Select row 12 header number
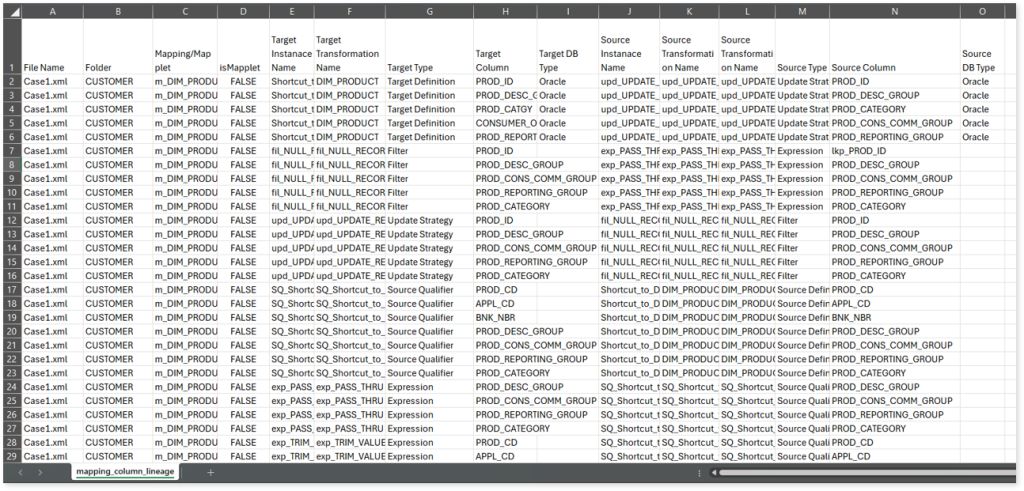Viewport: 1024px width, 491px height. pyautogui.click(x=12, y=220)
